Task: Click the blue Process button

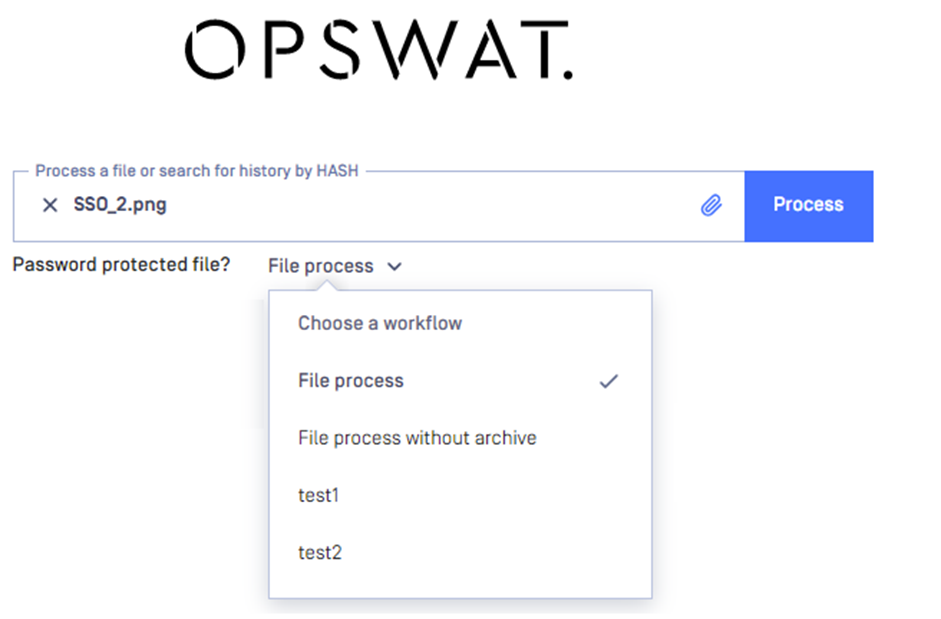Action: pyautogui.click(x=808, y=206)
